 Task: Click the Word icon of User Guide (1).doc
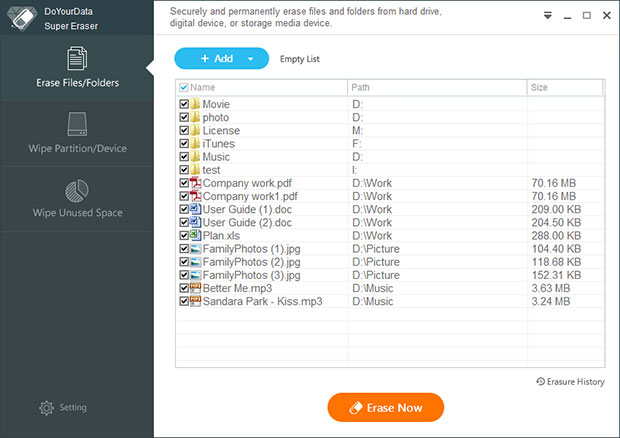(195, 209)
